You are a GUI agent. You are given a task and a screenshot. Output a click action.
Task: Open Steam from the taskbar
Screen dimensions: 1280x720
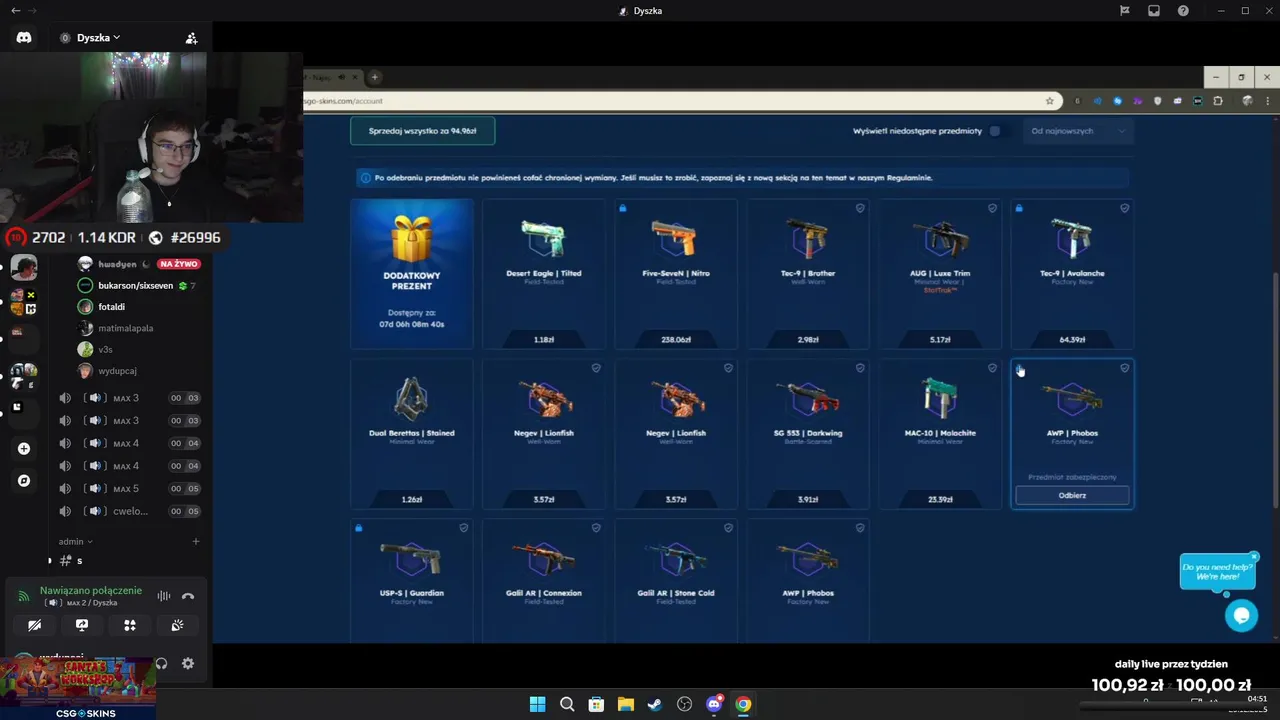point(655,704)
